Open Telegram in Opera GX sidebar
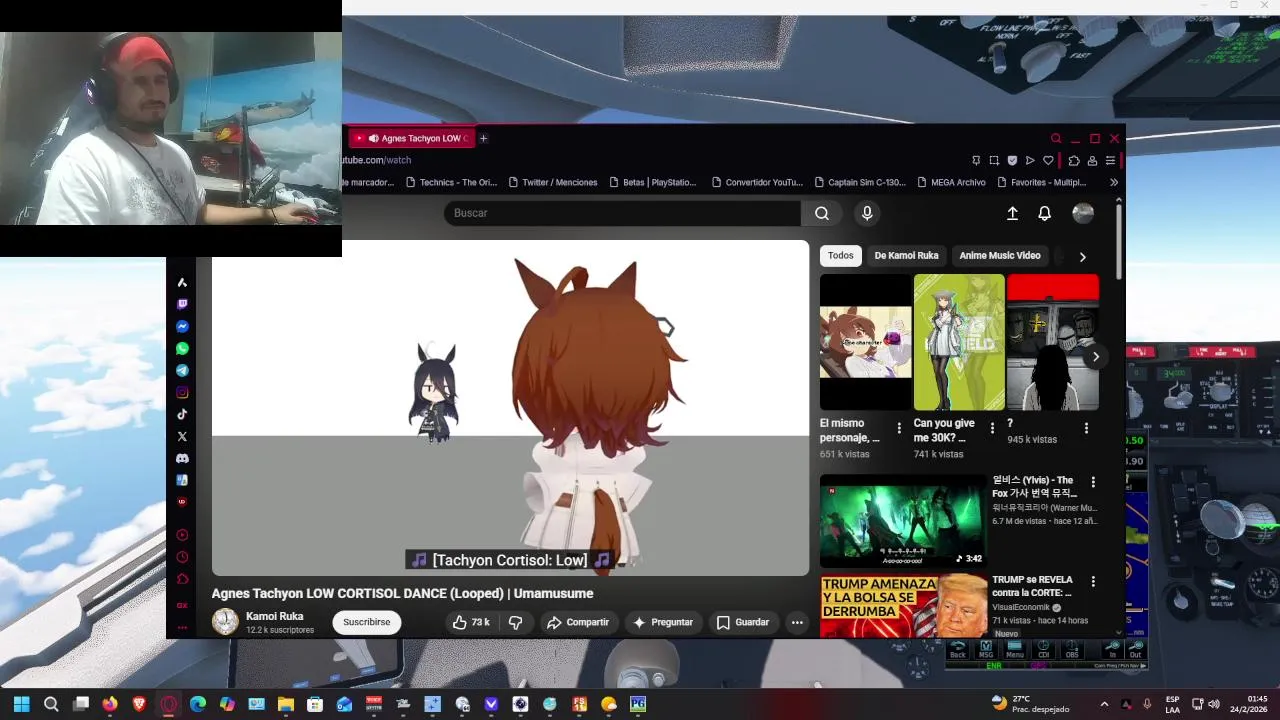Viewport: 1280px width, 720px height. 182,370
